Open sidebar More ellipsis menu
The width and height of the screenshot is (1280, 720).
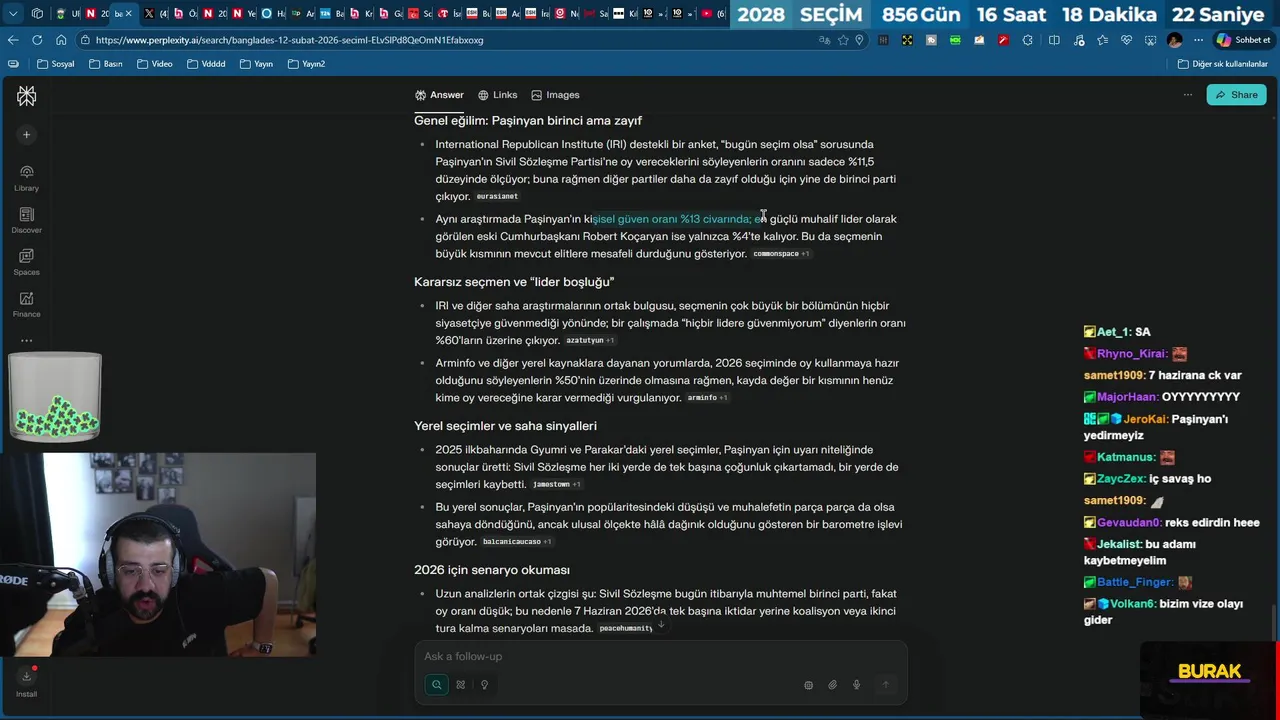point(26,341)
